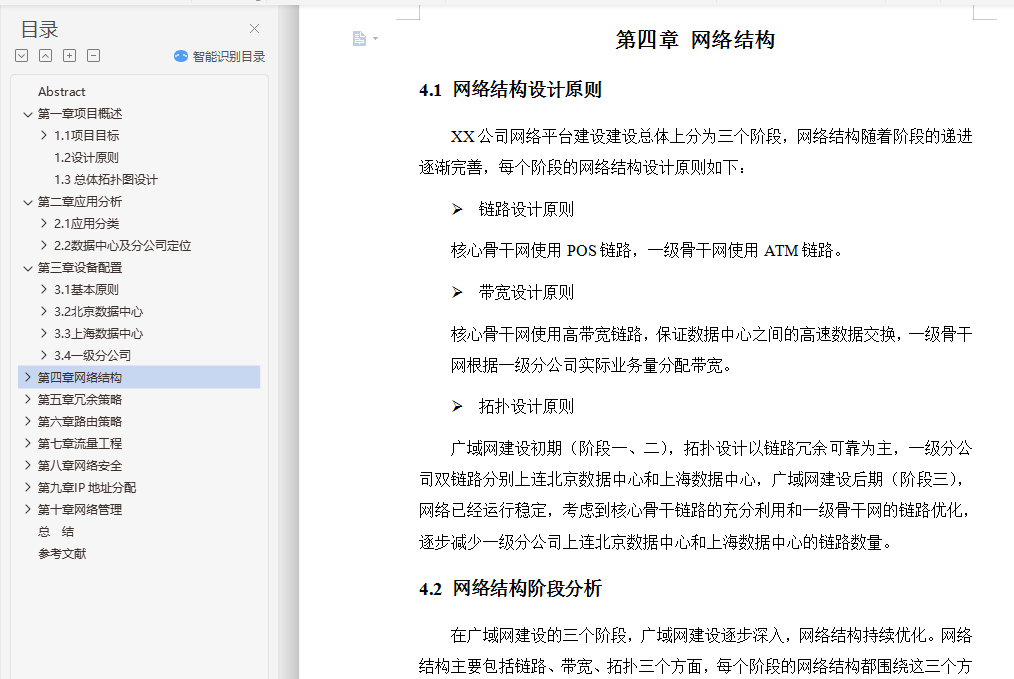Jump to 1.2设计原则 heading

pos(87,158)
